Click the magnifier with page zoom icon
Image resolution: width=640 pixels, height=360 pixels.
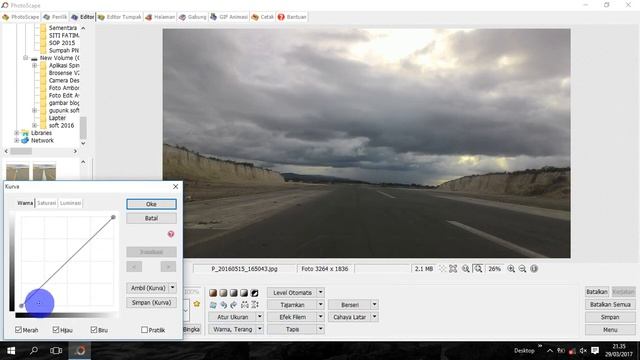465,269
